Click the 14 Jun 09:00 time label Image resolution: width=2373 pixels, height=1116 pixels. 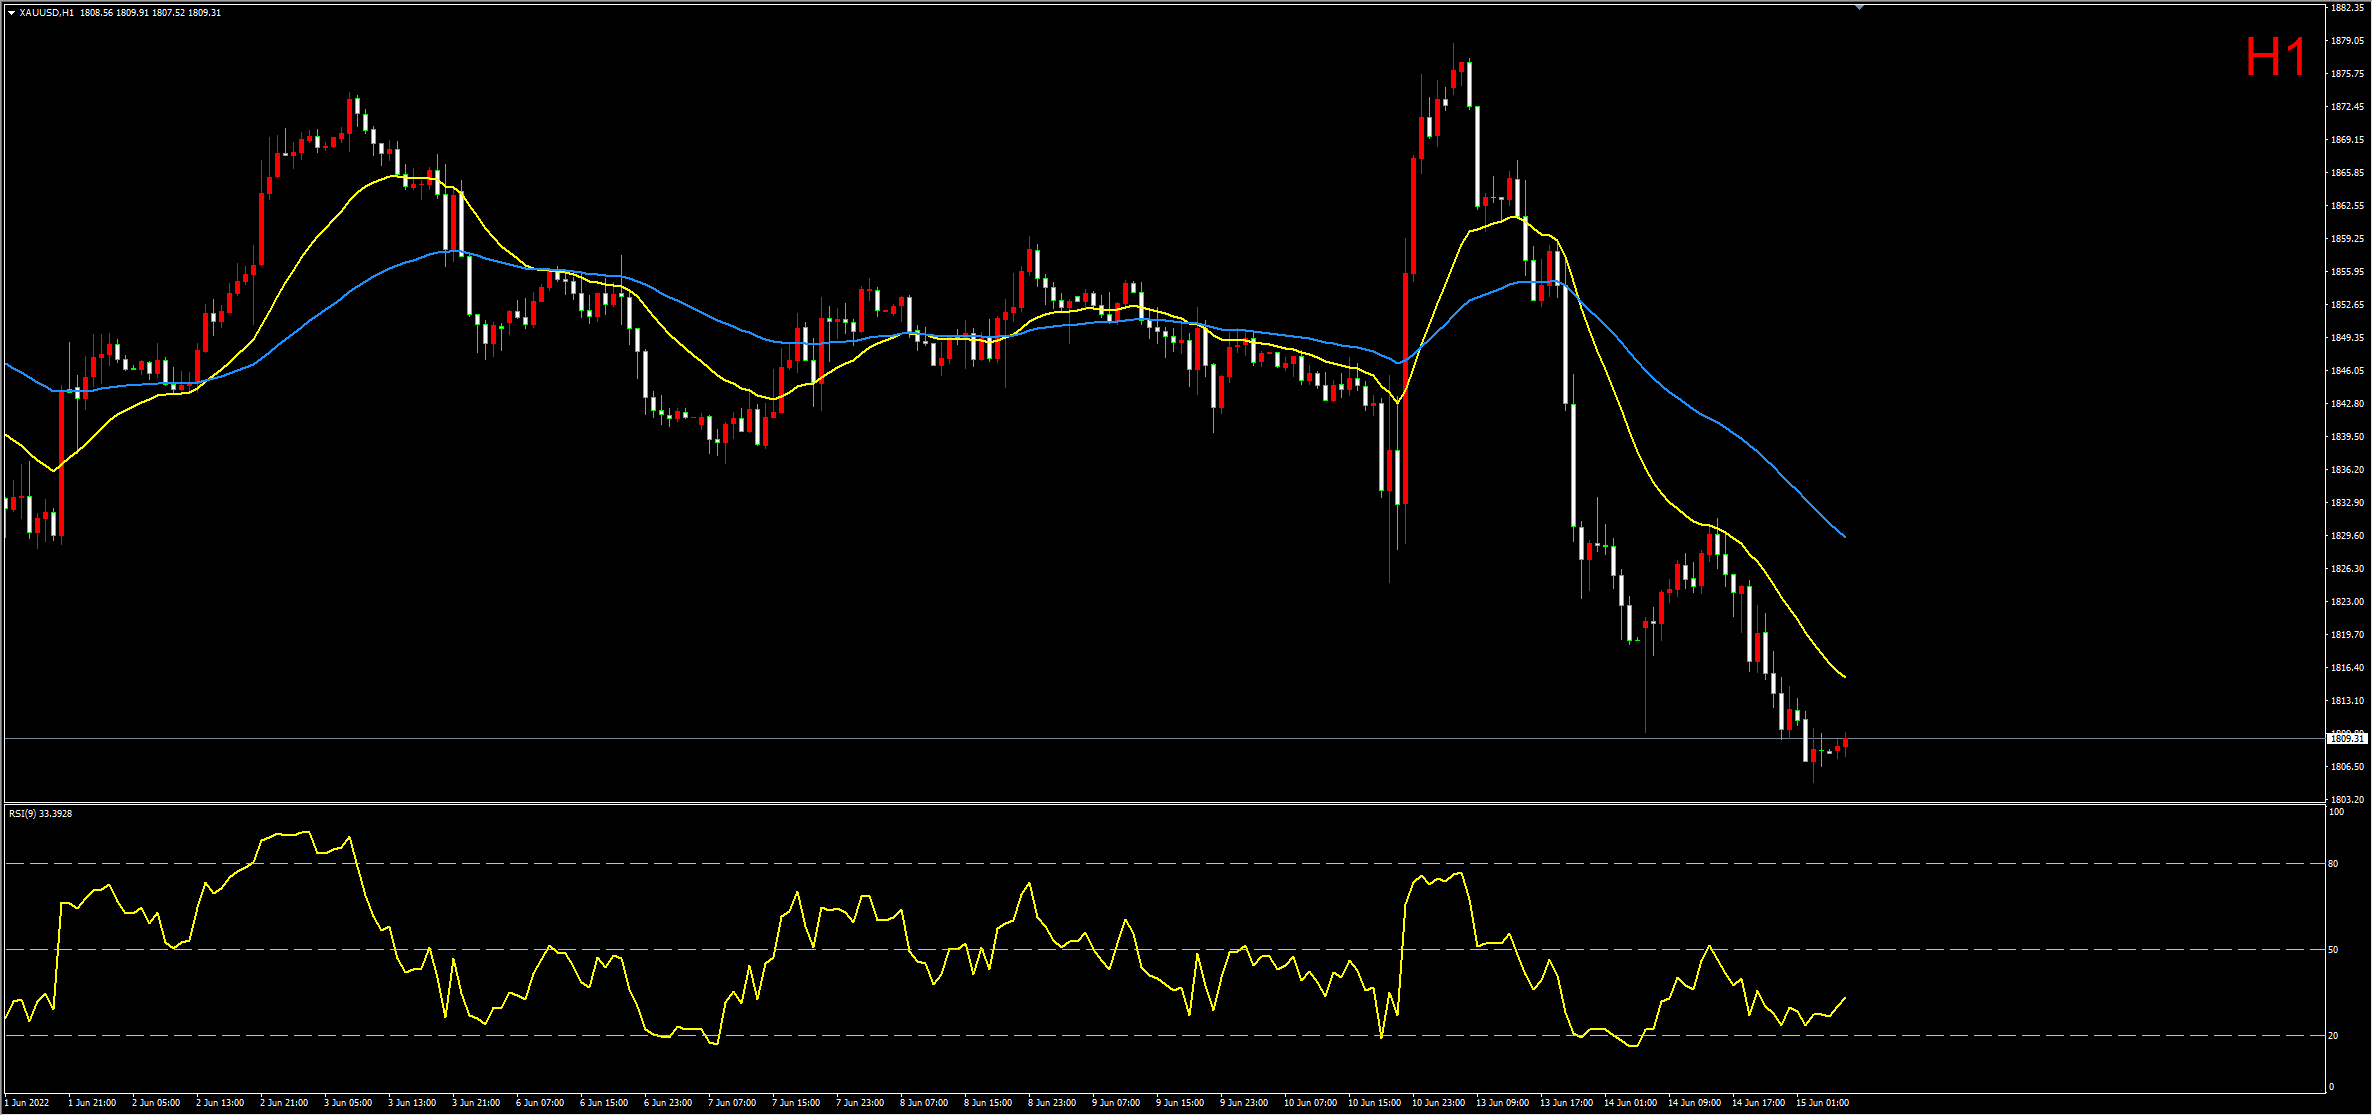[x=1694, y=1103]
